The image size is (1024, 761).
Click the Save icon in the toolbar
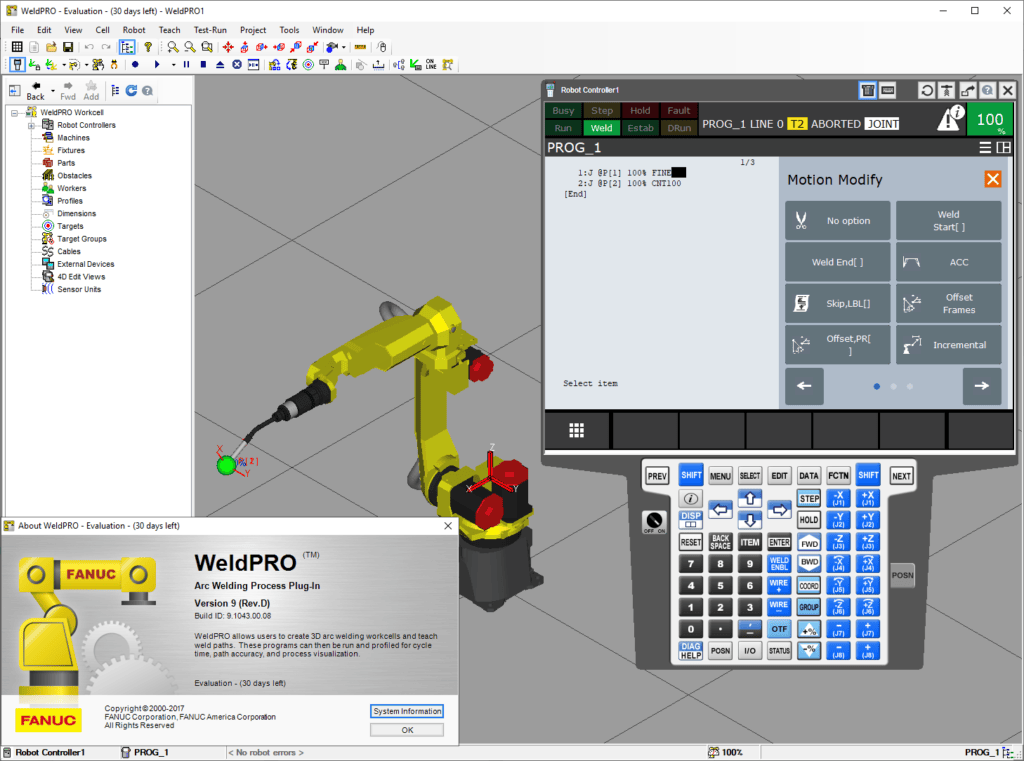(x=66, y=47)
